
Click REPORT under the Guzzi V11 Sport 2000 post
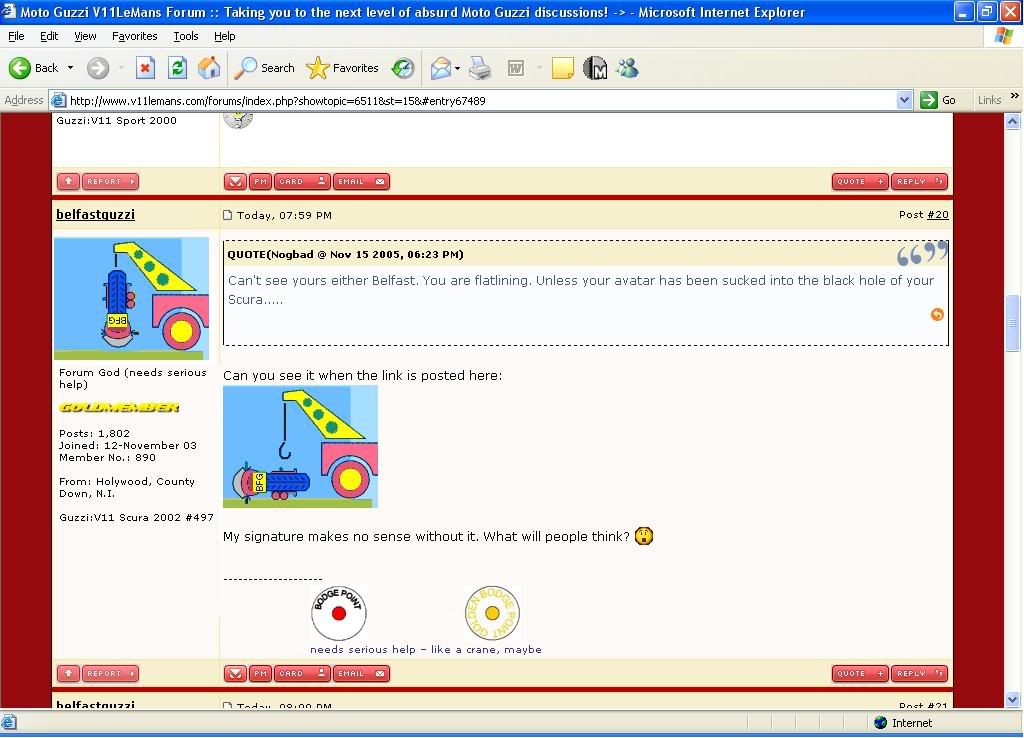click(x=110, y=182)
